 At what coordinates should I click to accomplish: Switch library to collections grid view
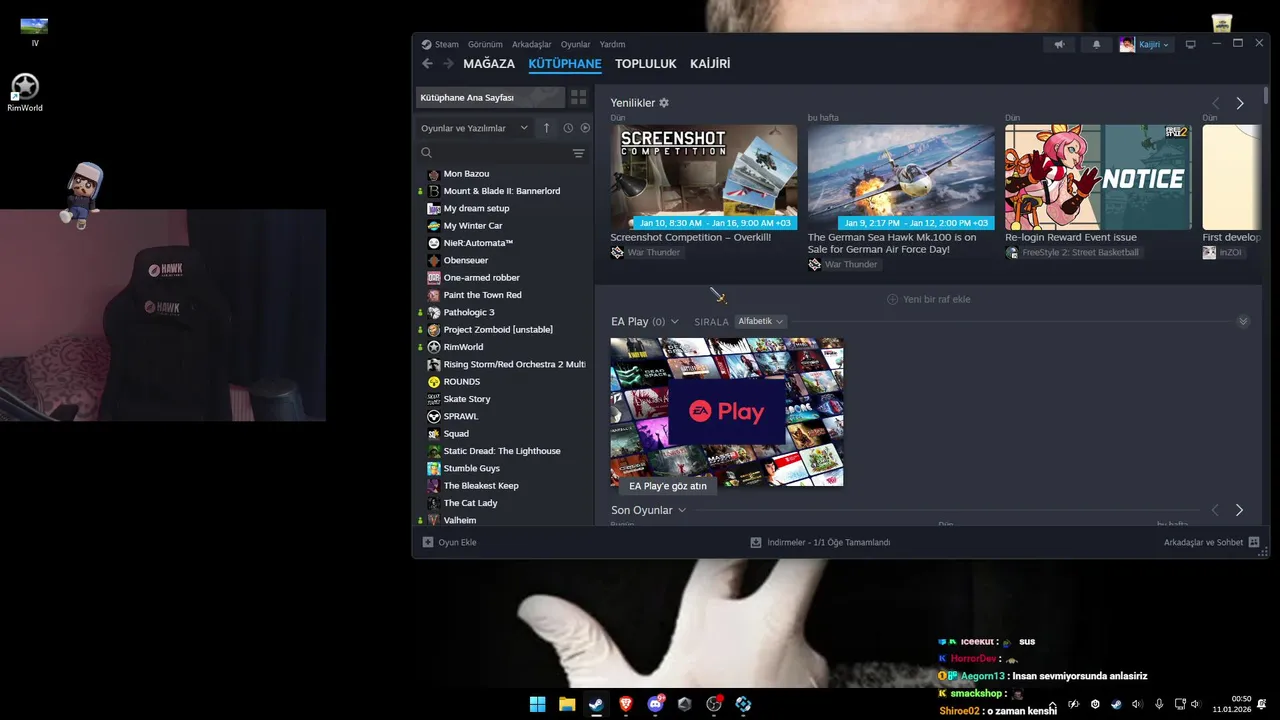pos(578,97)
